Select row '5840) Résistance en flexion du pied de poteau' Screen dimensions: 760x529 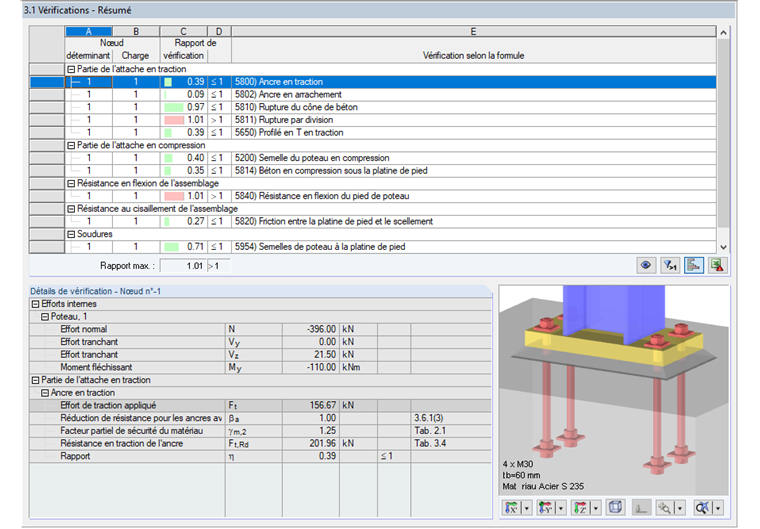point(373,196)
